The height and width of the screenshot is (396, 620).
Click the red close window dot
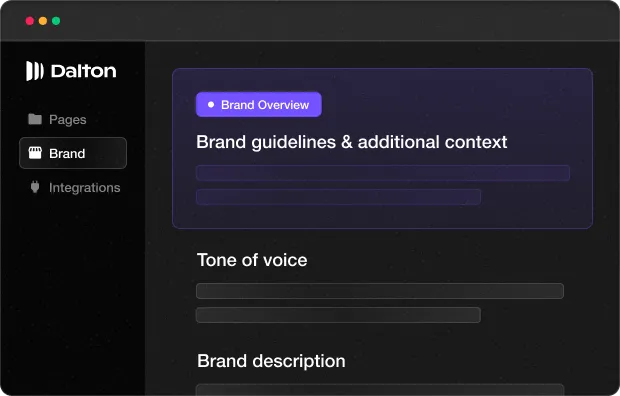point(30,21)
